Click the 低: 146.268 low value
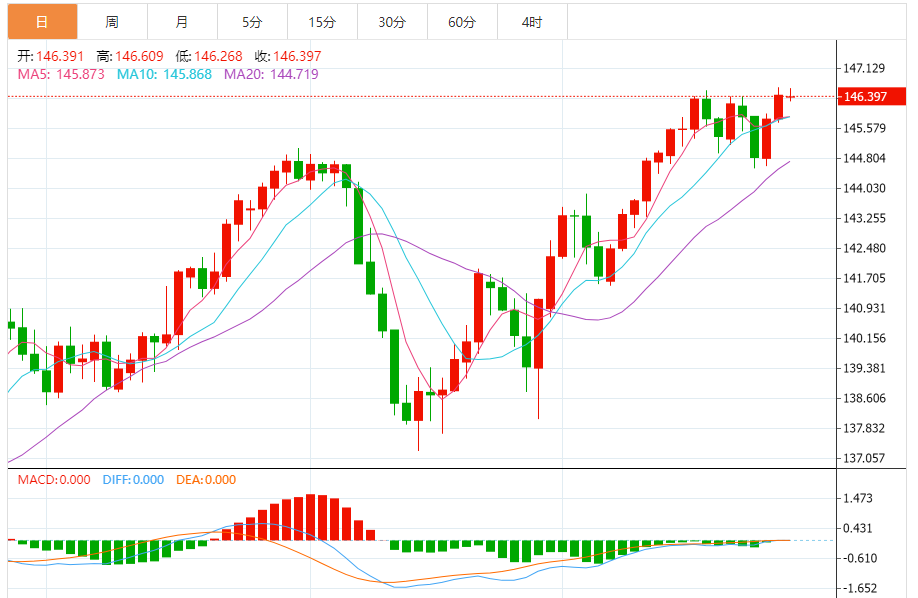The width and height of the screenshot is (918, 598). 209,56
